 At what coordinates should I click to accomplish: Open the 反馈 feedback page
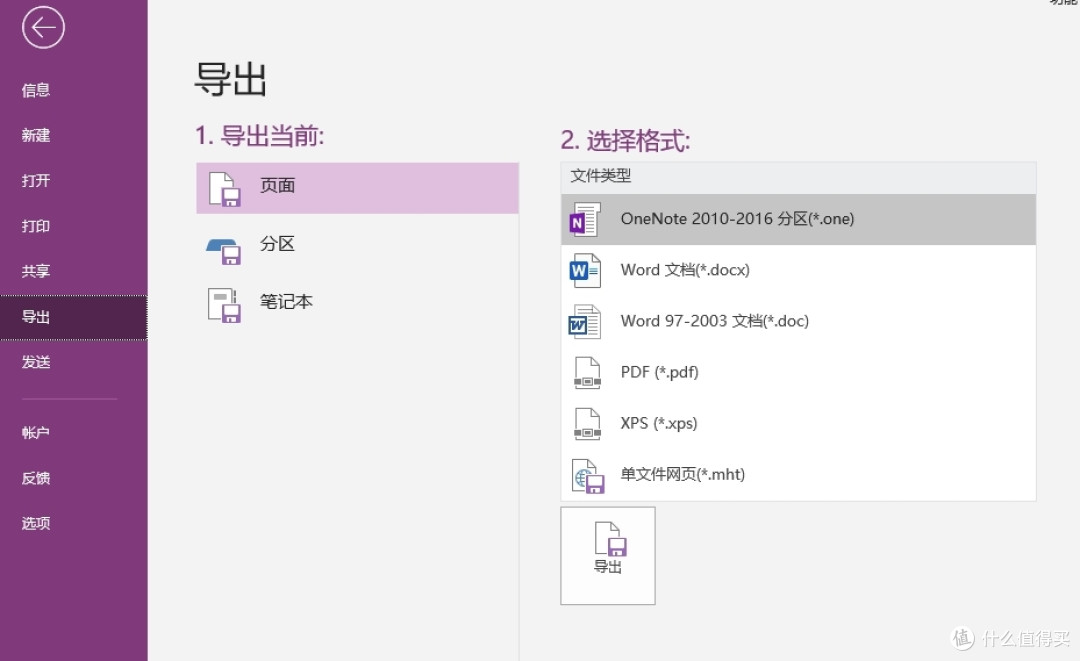click(x=35, y=477)
